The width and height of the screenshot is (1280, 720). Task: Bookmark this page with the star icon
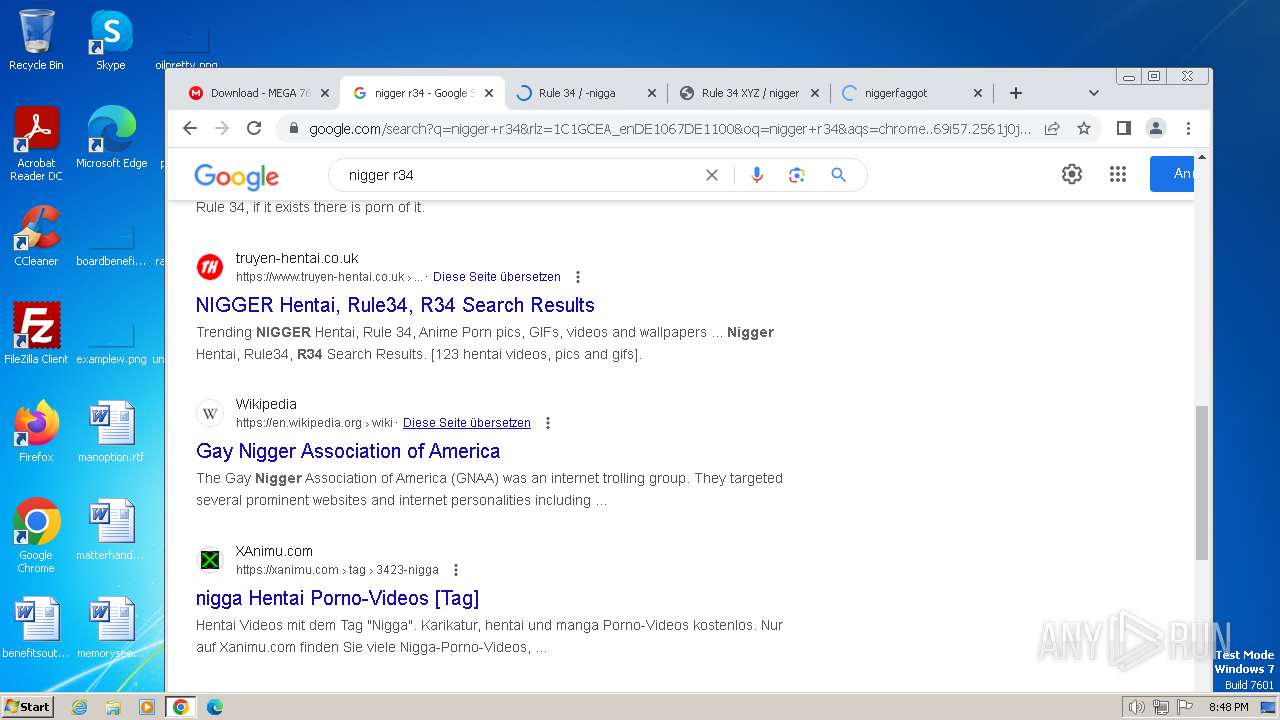pyautogui.click(x=1084, y=128)
